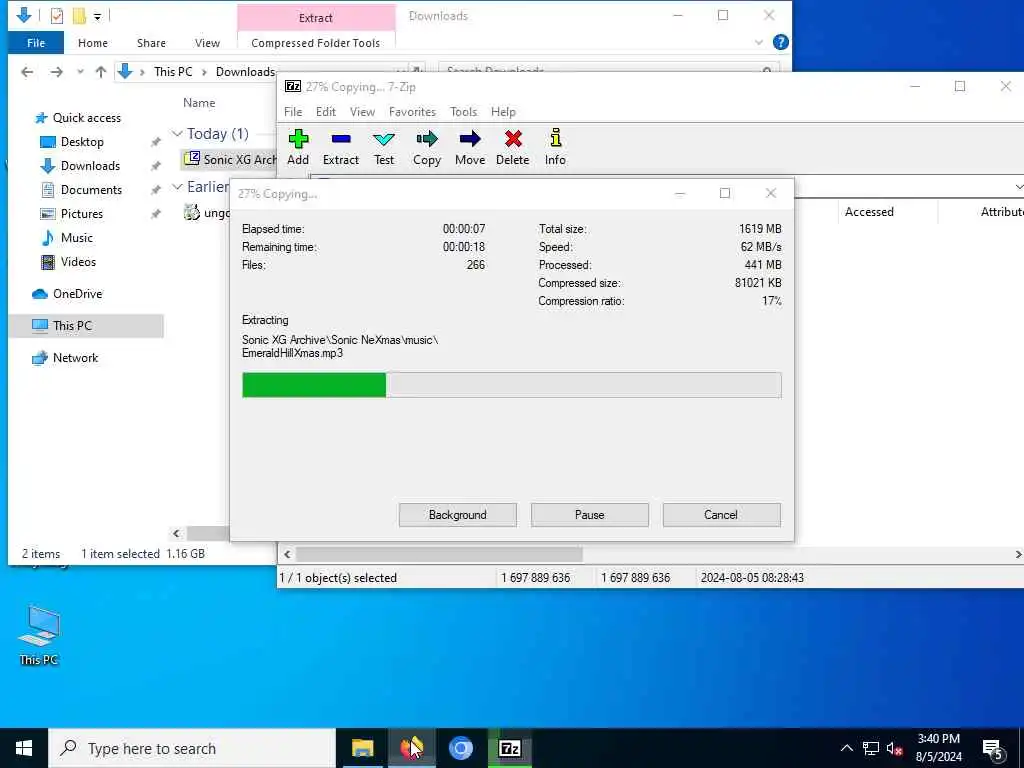Expand the Explorer ribbon chevron
This screenshot has width=1024, height=768.
[x=759, y=42]
